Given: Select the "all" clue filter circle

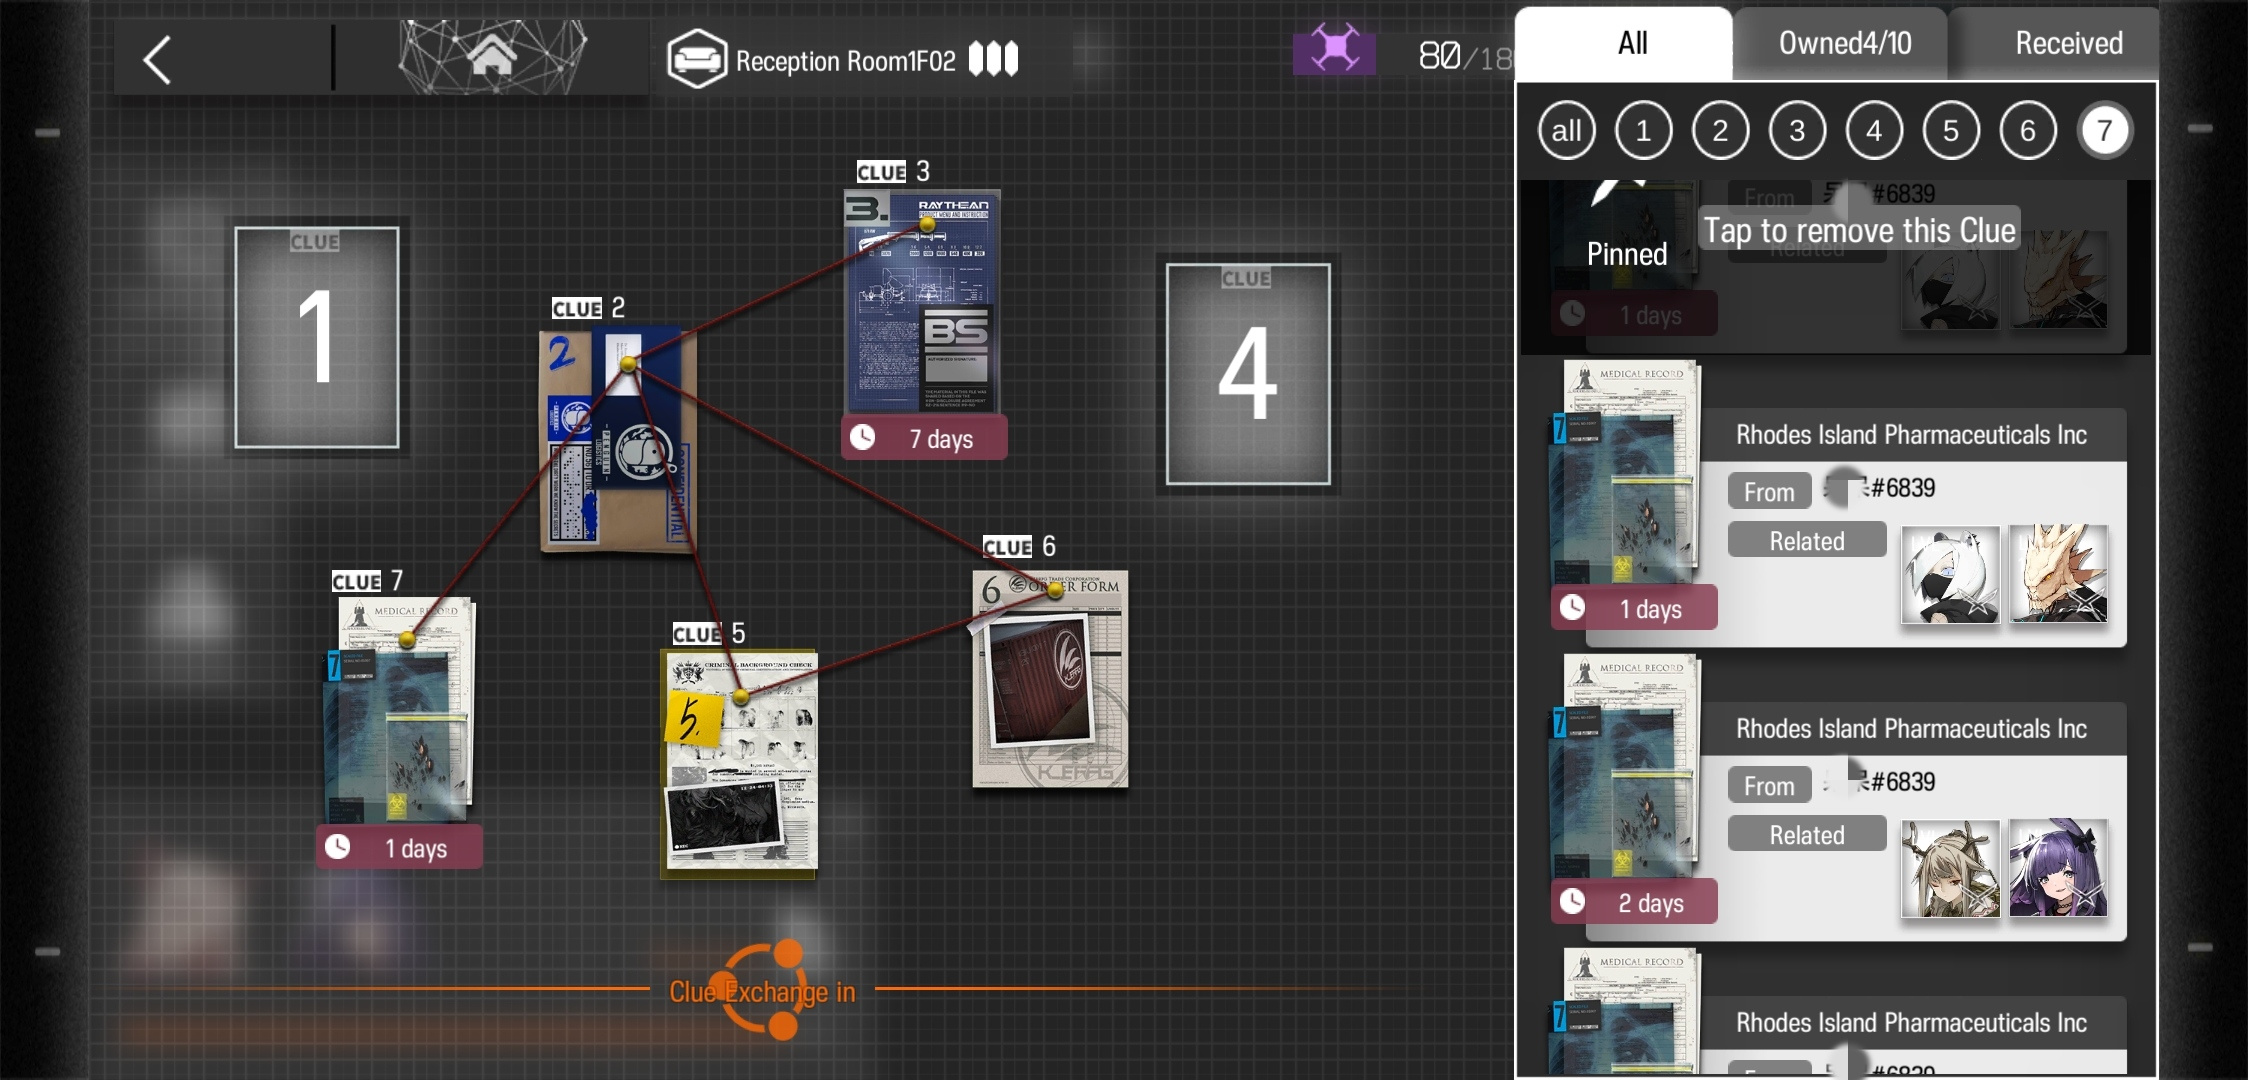Looking at the screenshot, I should click(1566, 131).
